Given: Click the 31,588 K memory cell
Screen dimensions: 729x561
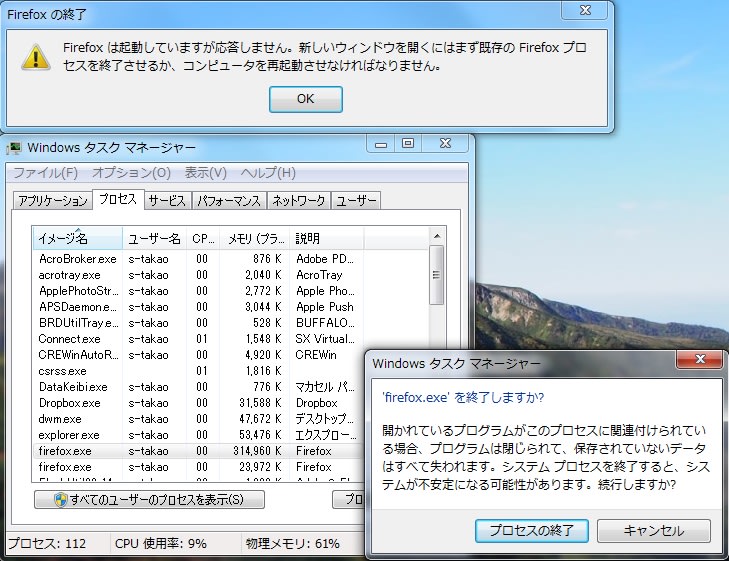Looking at the screenshot, I should coord(260,403).
